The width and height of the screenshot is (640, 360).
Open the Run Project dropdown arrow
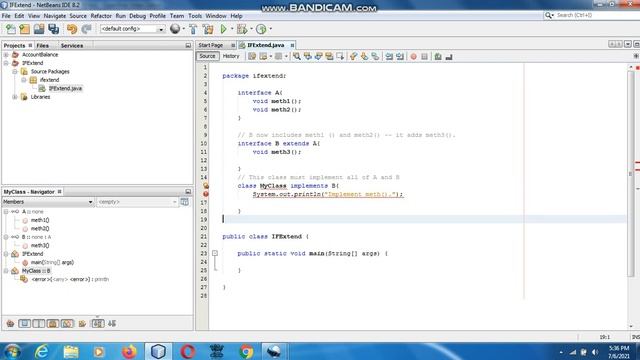coord(232,29)
